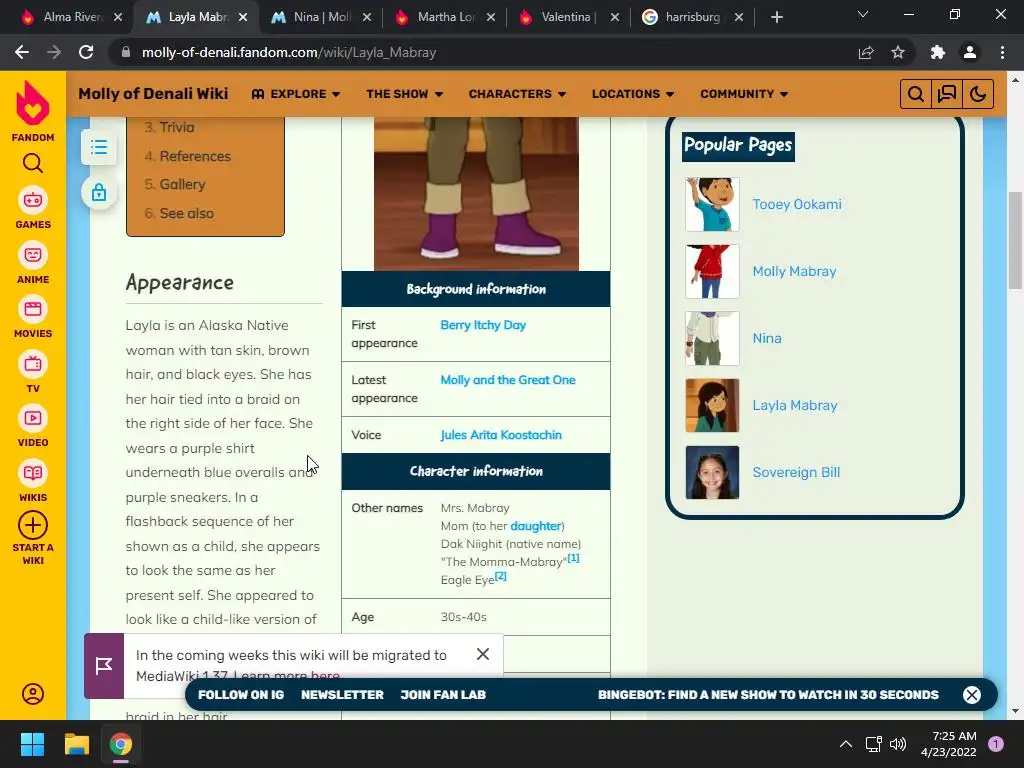Click Follow on IG
Viewport: 1024px width, 768px height.
point(241,695)
